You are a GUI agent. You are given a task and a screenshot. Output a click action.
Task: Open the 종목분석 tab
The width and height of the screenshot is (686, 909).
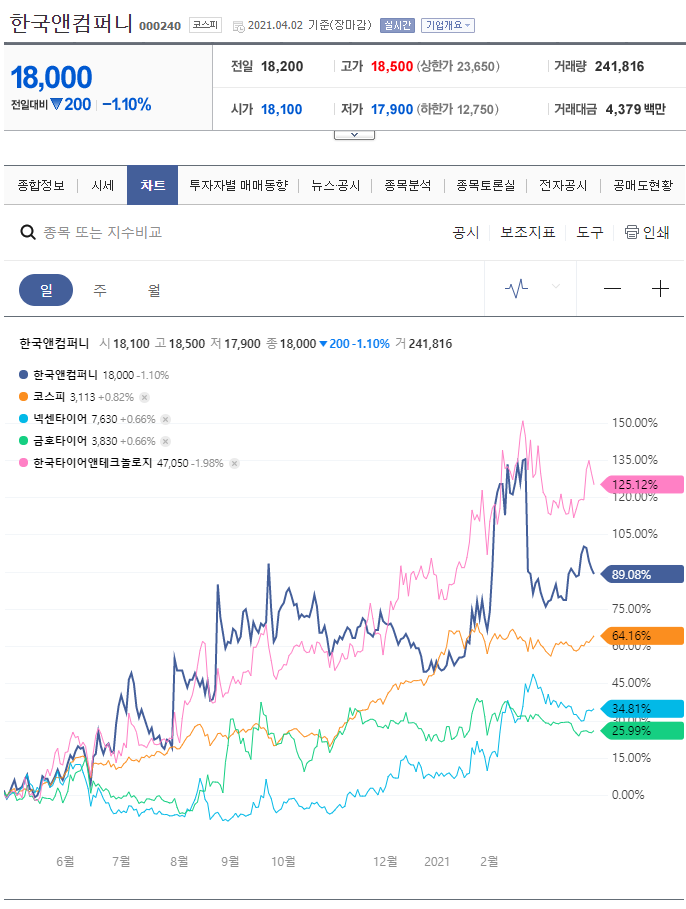click(x=408, y=186)
